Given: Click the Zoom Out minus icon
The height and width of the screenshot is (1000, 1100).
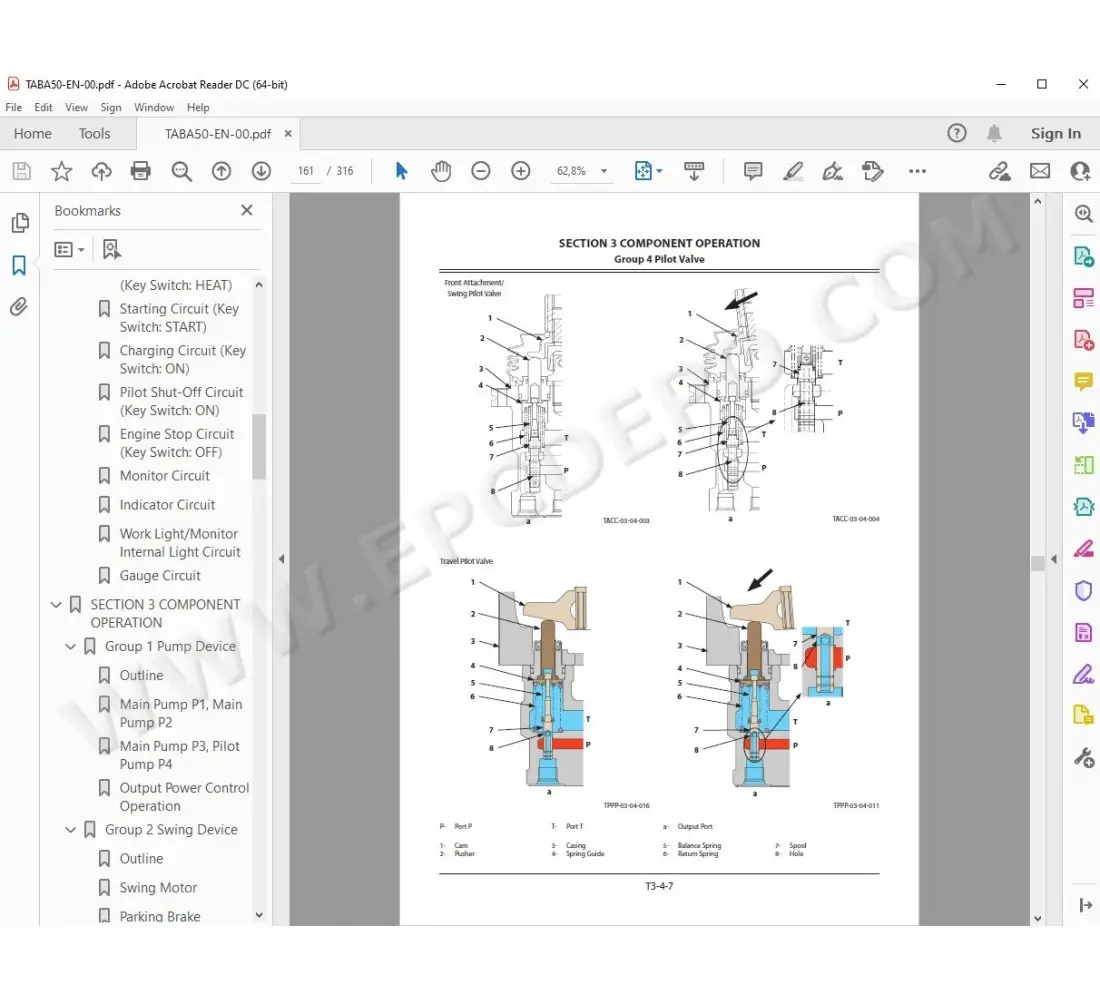Looking at the screenshot, I should pos(481,171).
